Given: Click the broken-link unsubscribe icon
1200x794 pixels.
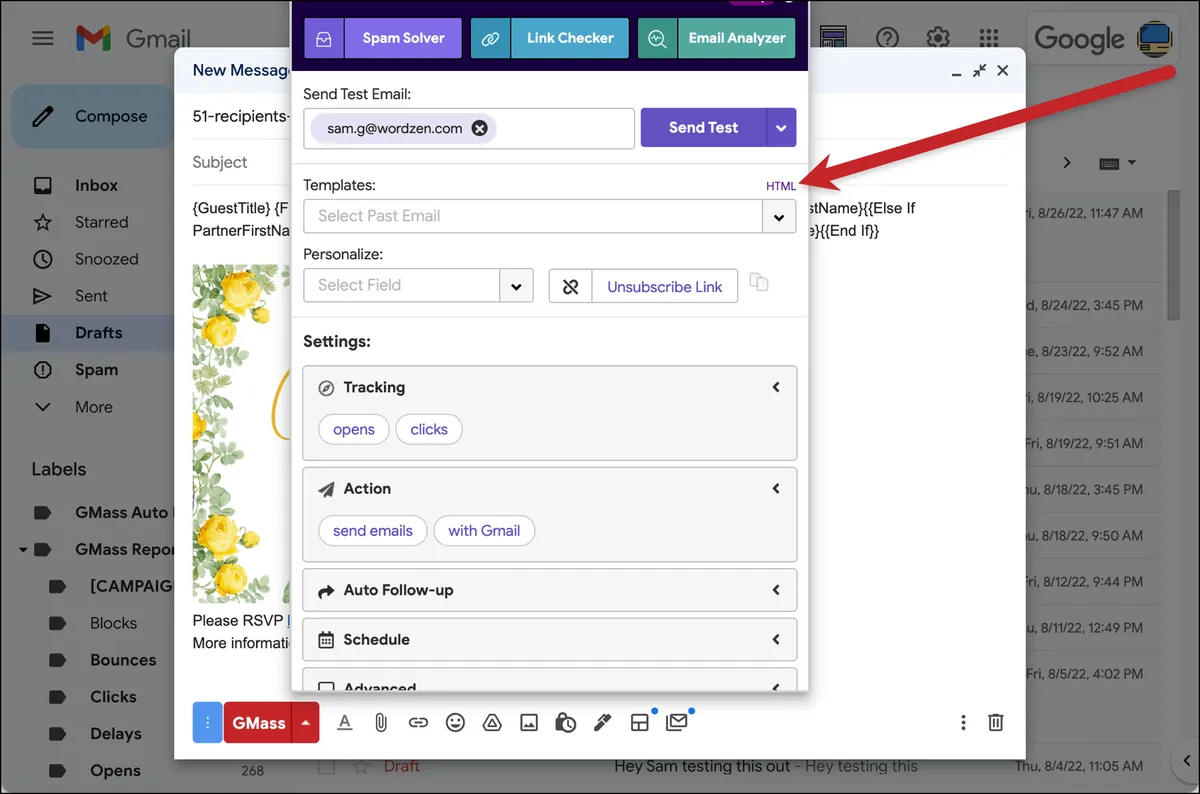Looking at the screenshot, I should [571, 286].
